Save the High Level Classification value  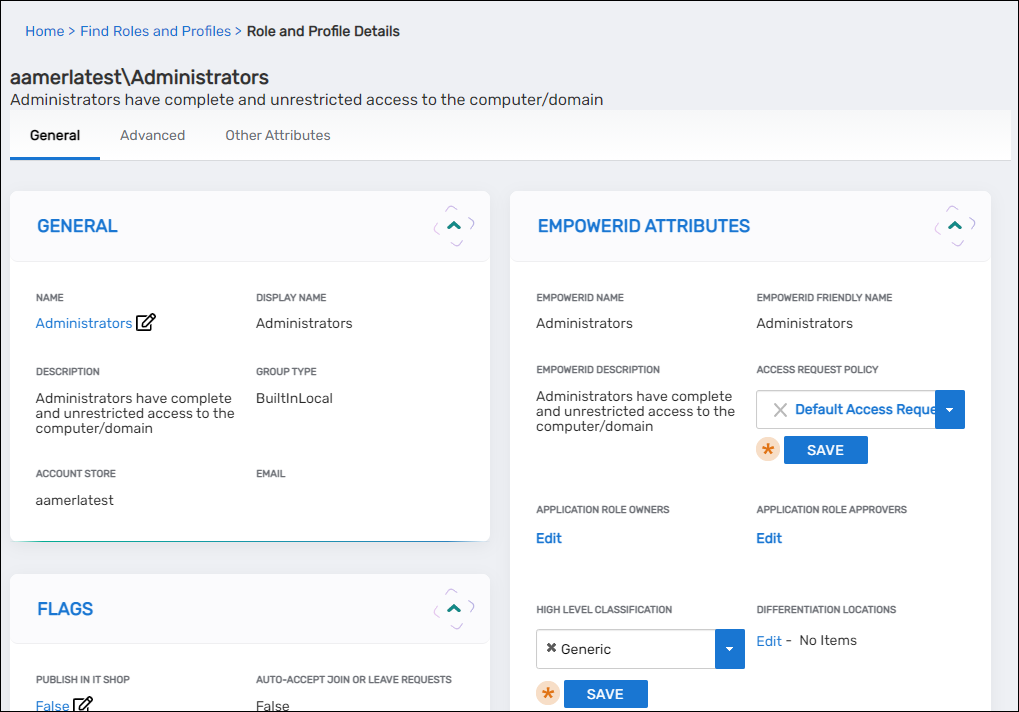coord(605,694)
